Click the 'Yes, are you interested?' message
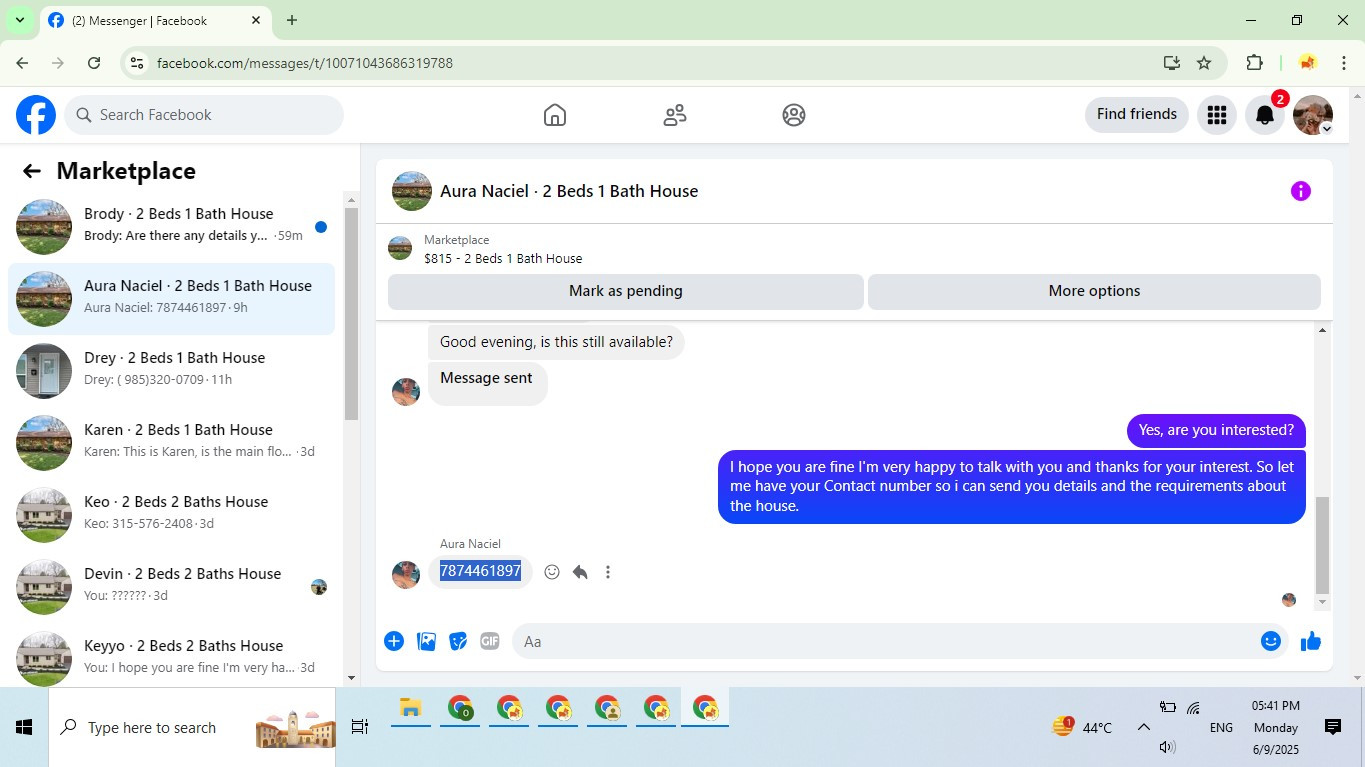The image size is (1365, 767). [x=1216, y=430]
